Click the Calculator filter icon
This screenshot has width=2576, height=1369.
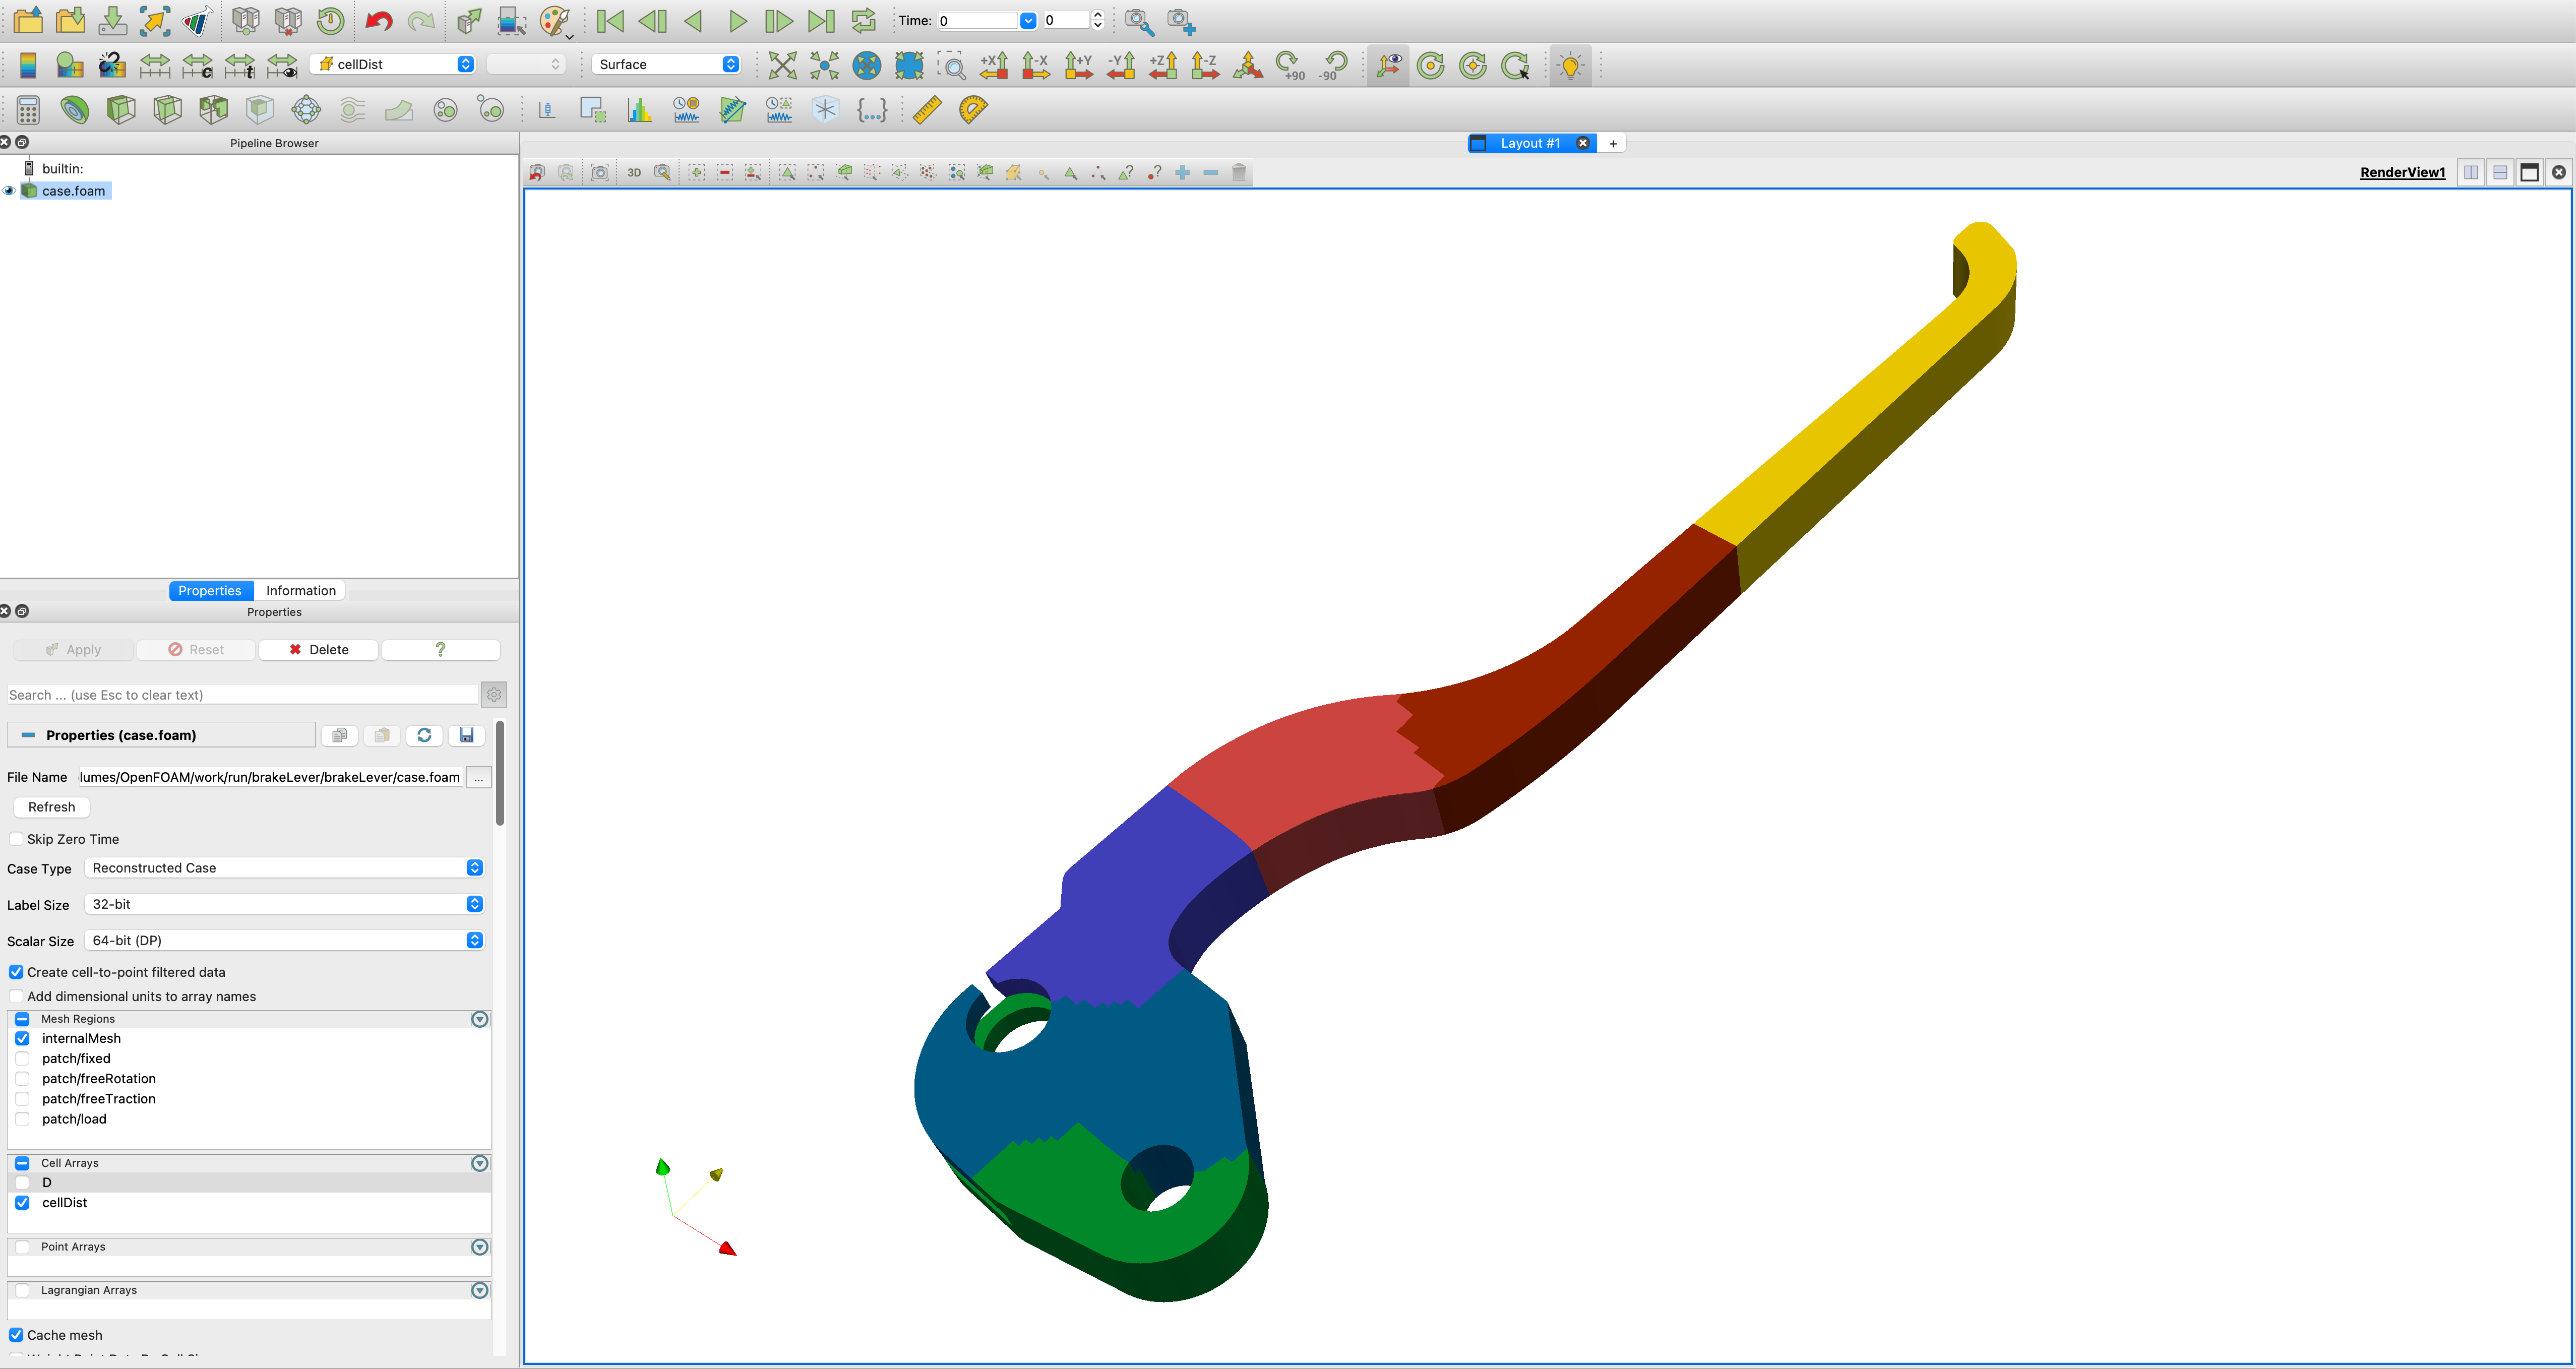tap(28, 110)
